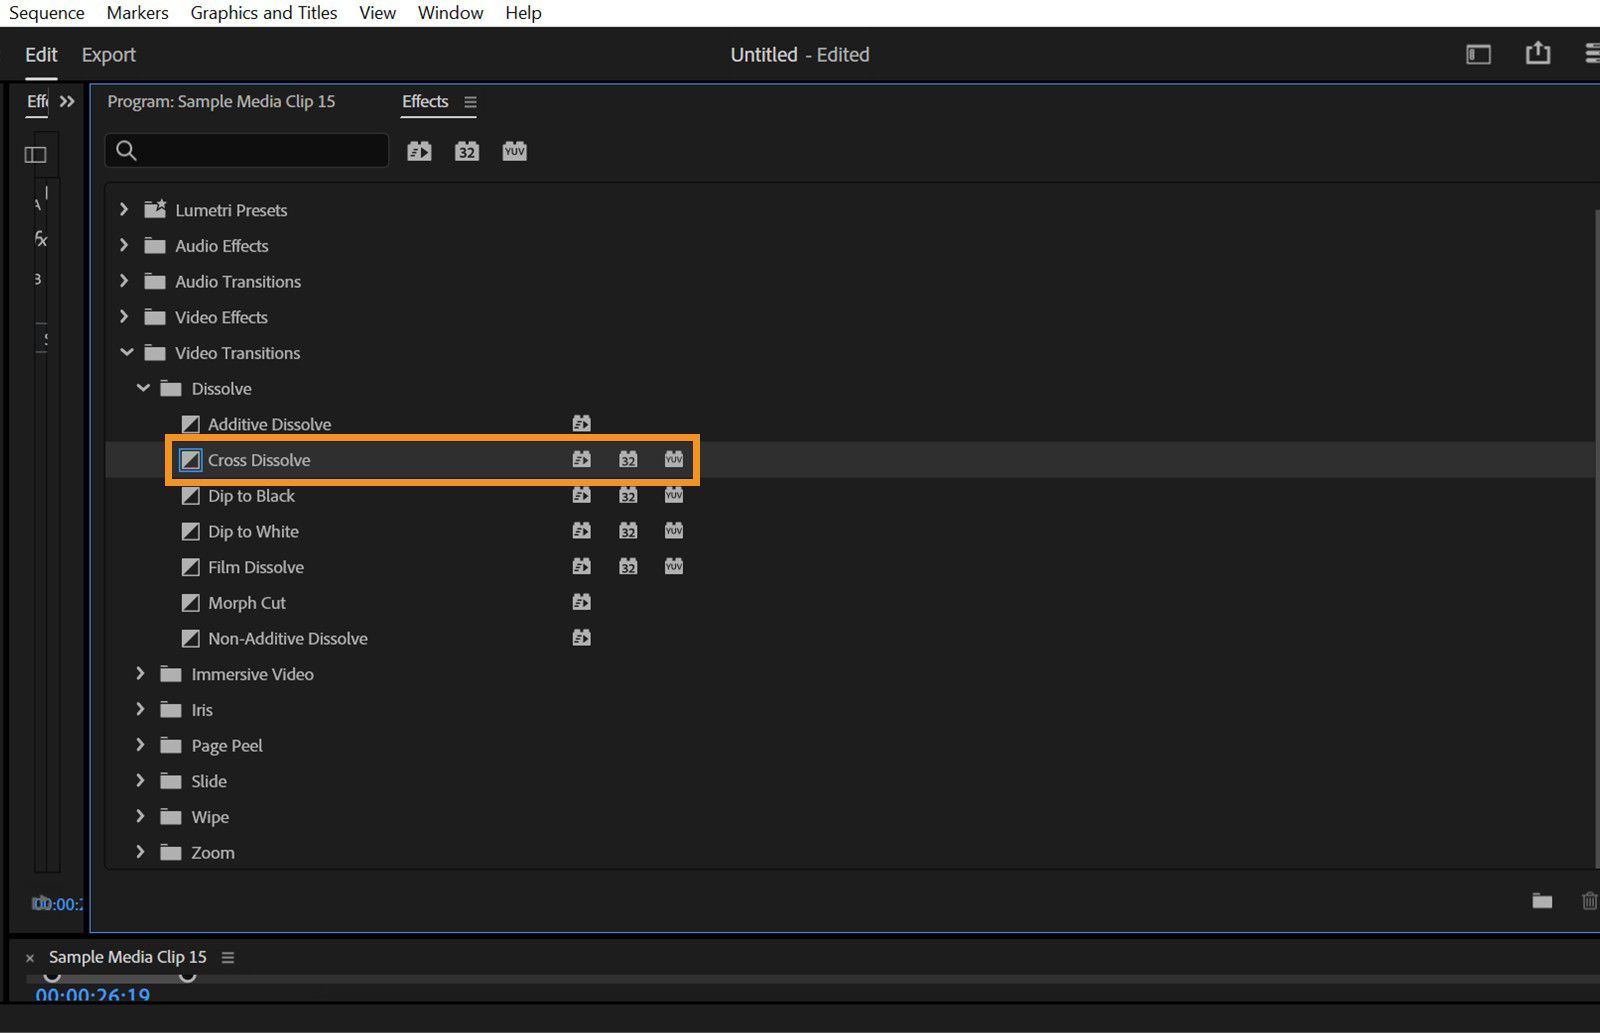Click the YUV badge on the Dip to White row
This screenshot has width=1600, height=1033.
674,531
